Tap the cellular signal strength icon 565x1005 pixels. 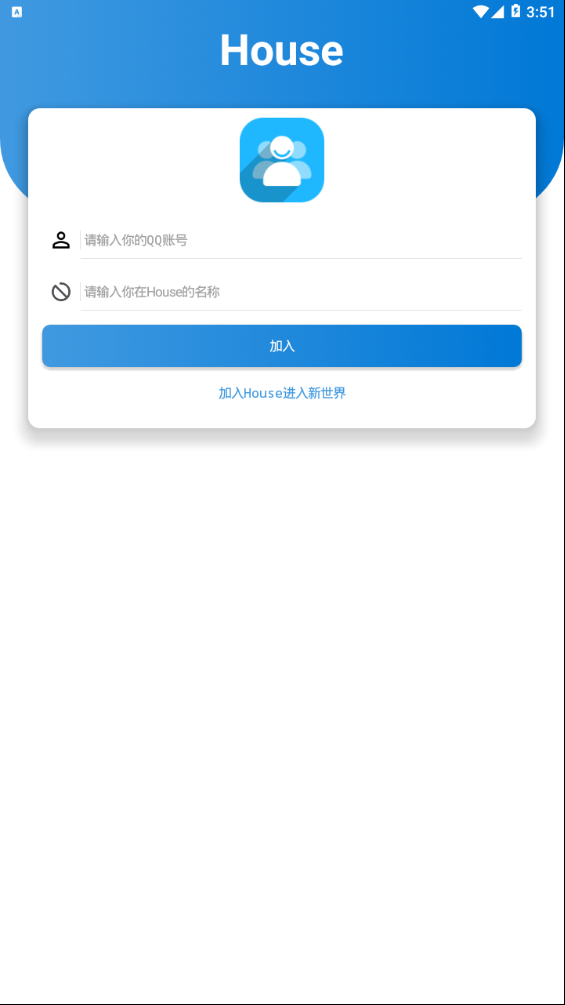click(x=498, y=12)
